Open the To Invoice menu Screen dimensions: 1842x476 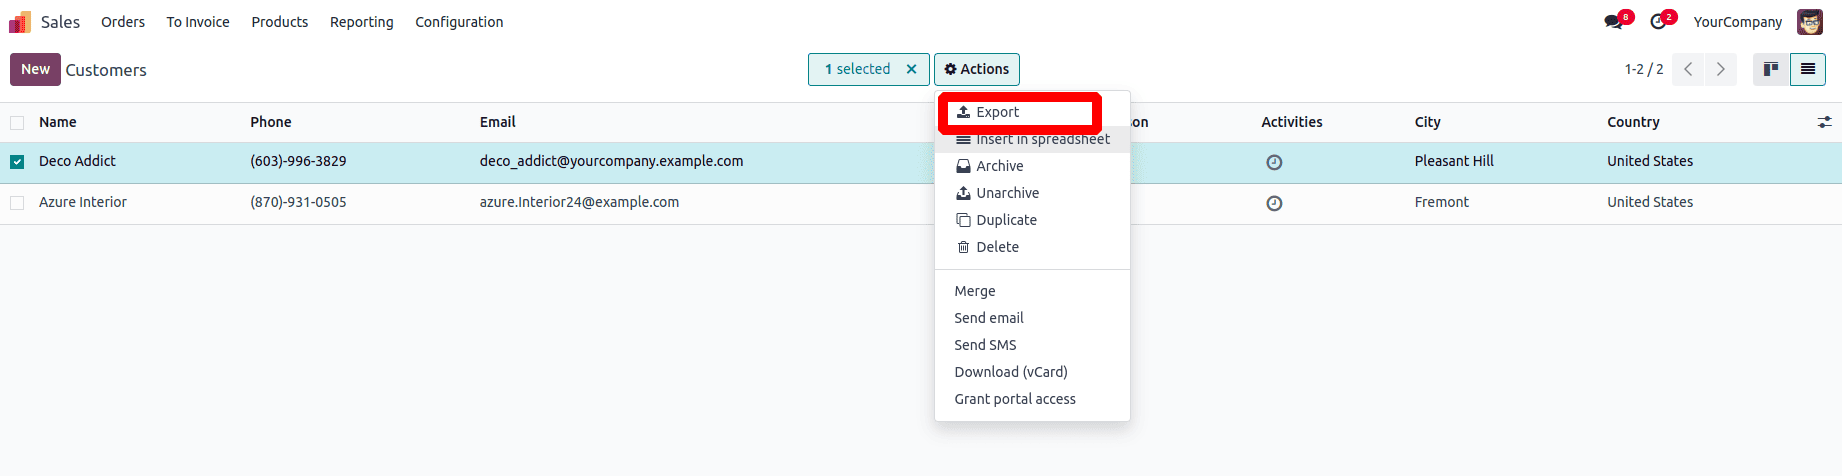198,22
